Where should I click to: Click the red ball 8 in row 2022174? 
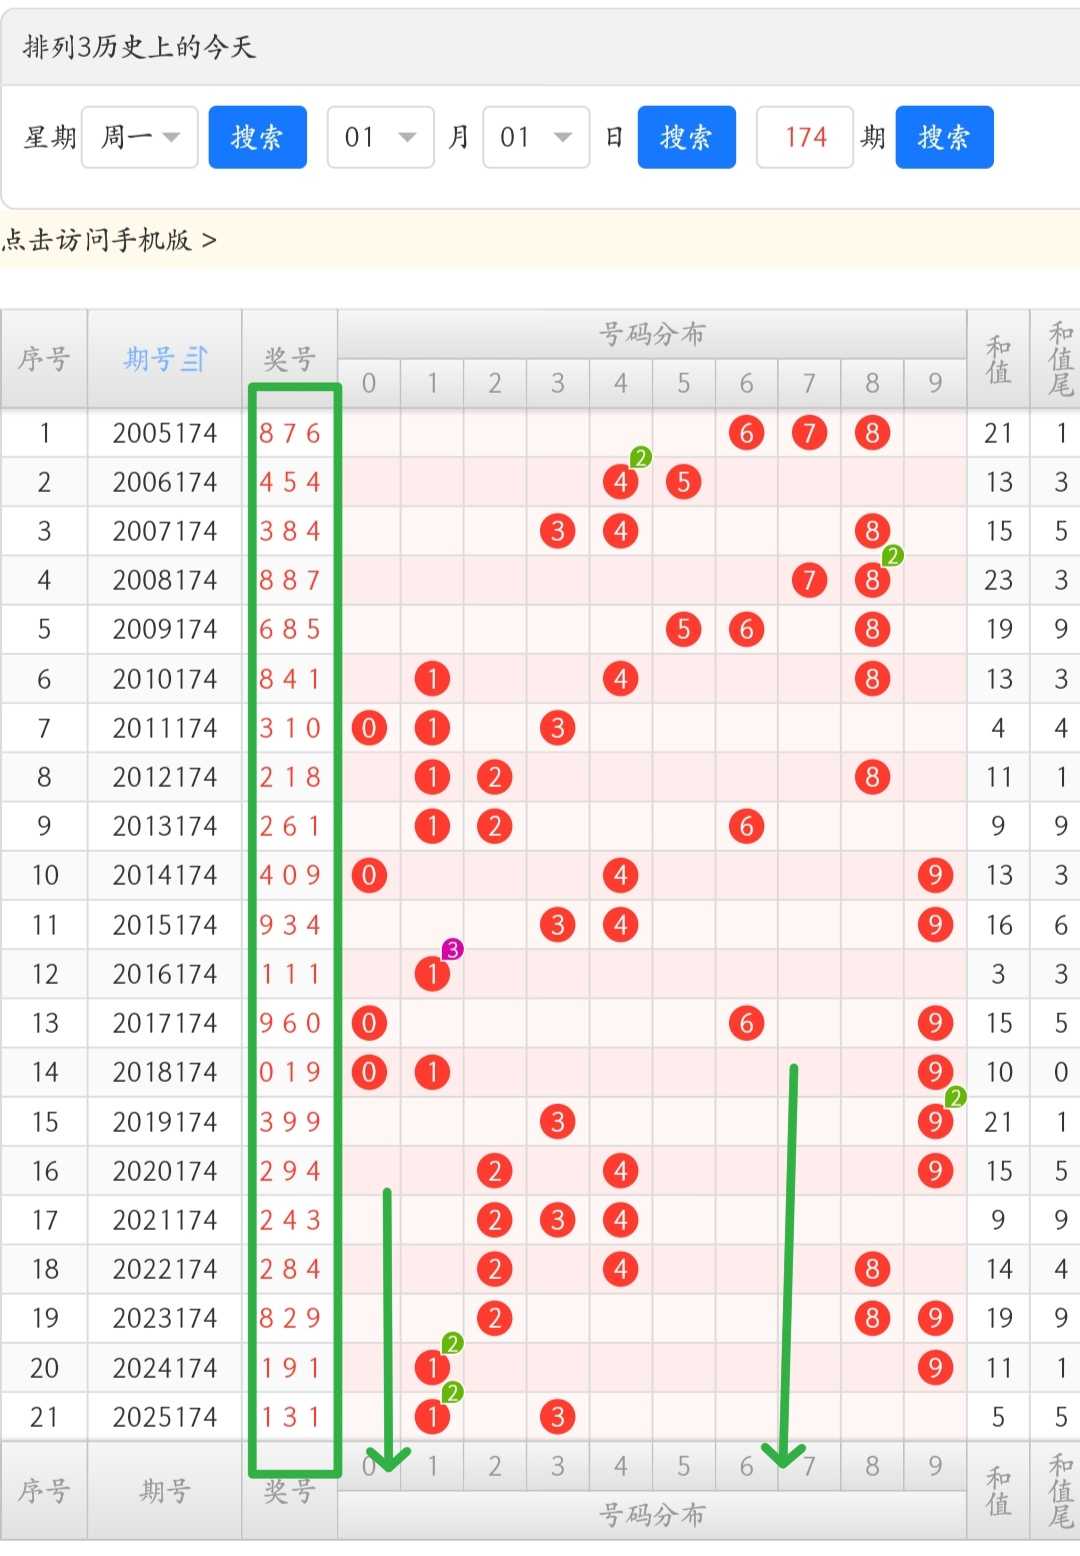pyautogui.click(x=872, y=1269)
